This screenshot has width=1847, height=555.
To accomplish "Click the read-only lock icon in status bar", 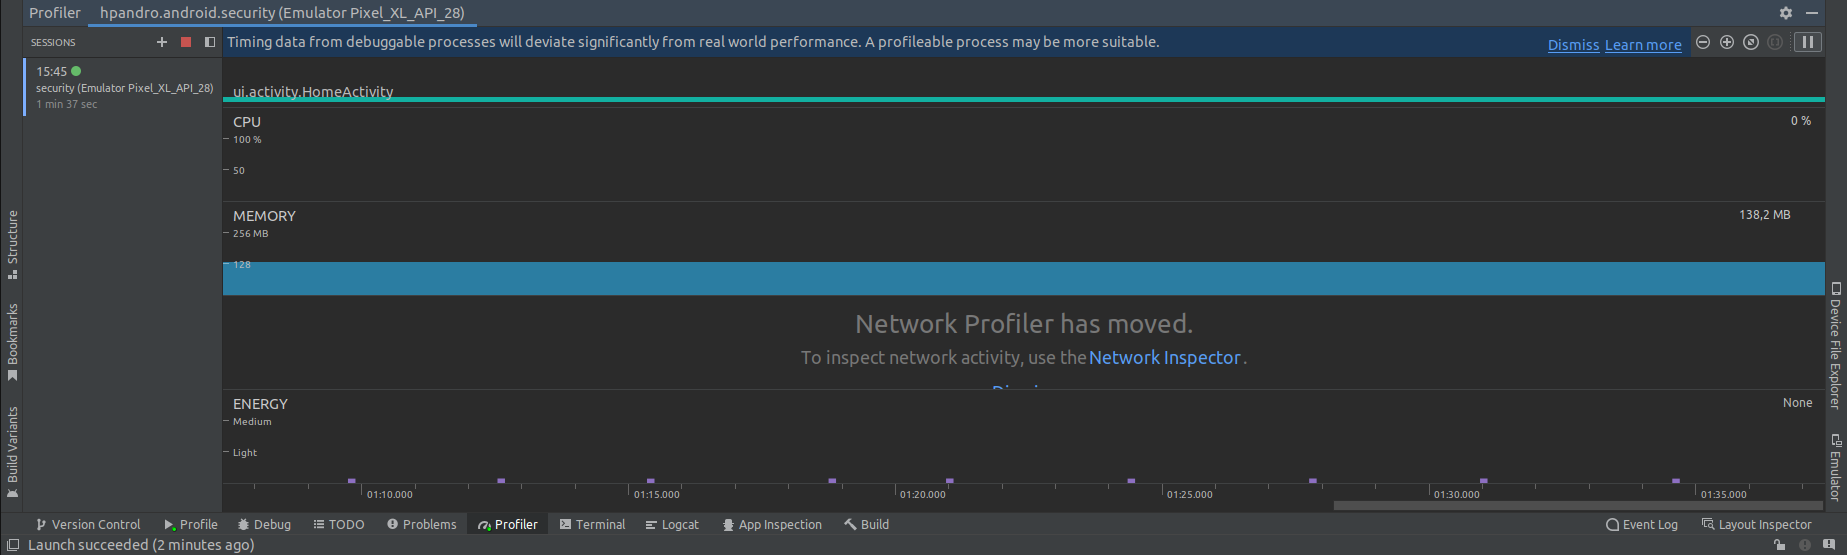I will click(1779, 545).
